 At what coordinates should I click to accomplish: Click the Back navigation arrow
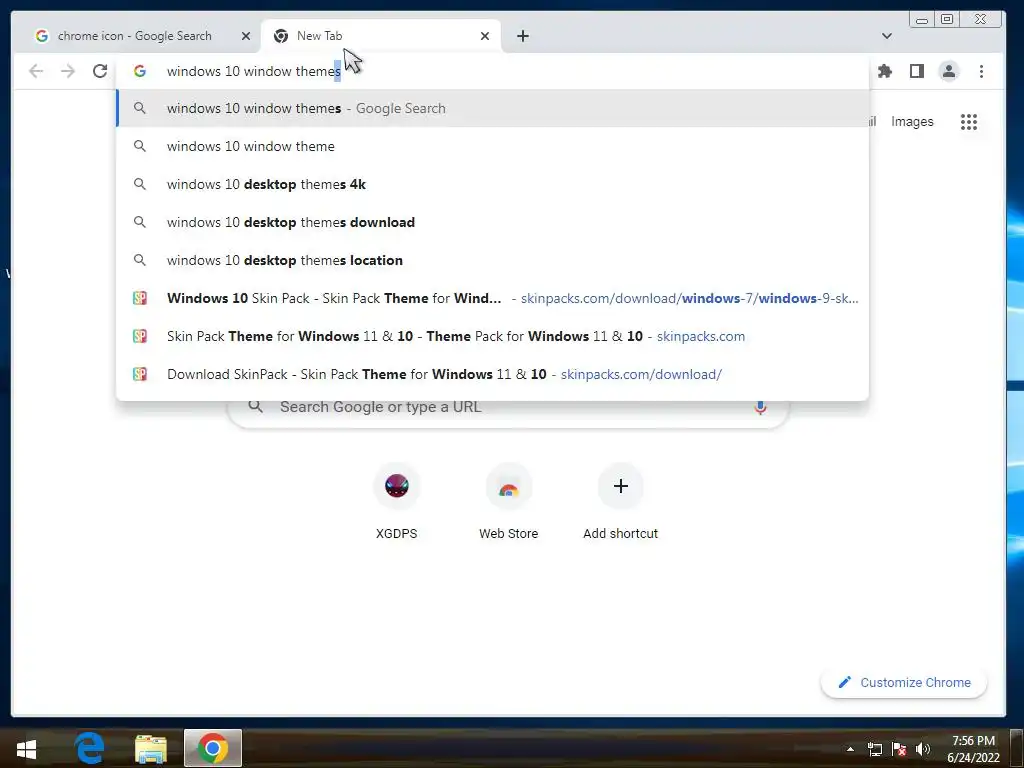(x=36, y=71)
